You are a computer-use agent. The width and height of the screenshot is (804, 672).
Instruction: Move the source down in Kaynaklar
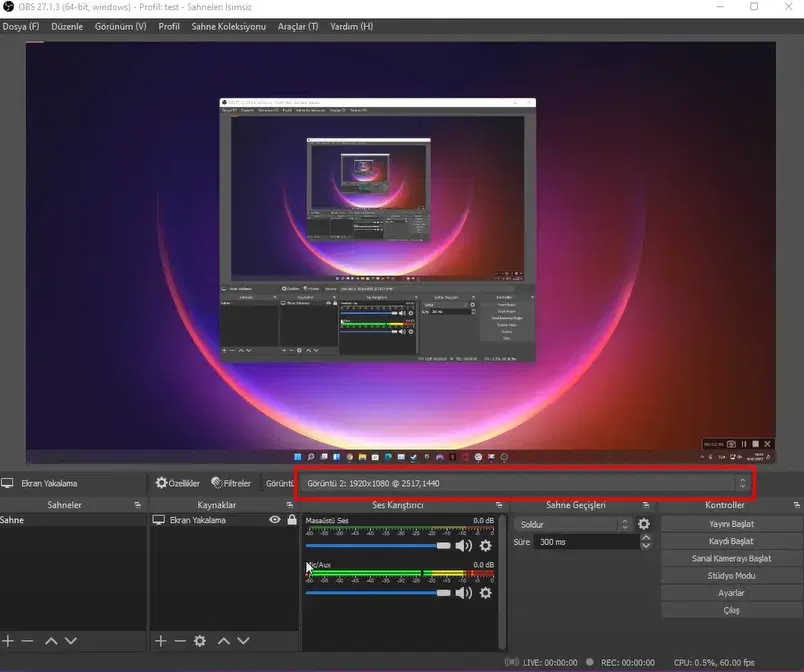click(244, 641)
